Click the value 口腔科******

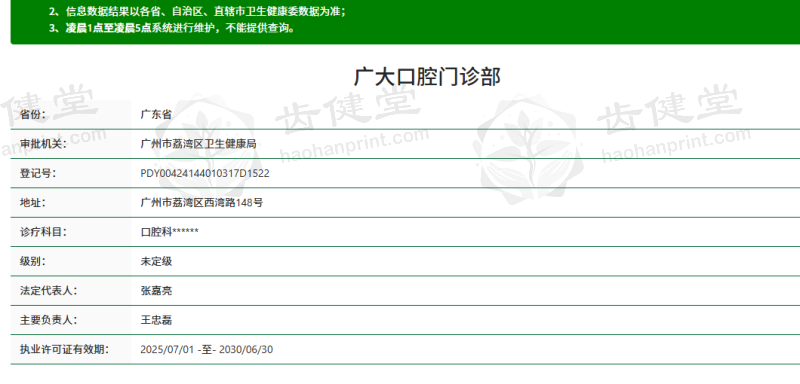click(x=169, y=232)
